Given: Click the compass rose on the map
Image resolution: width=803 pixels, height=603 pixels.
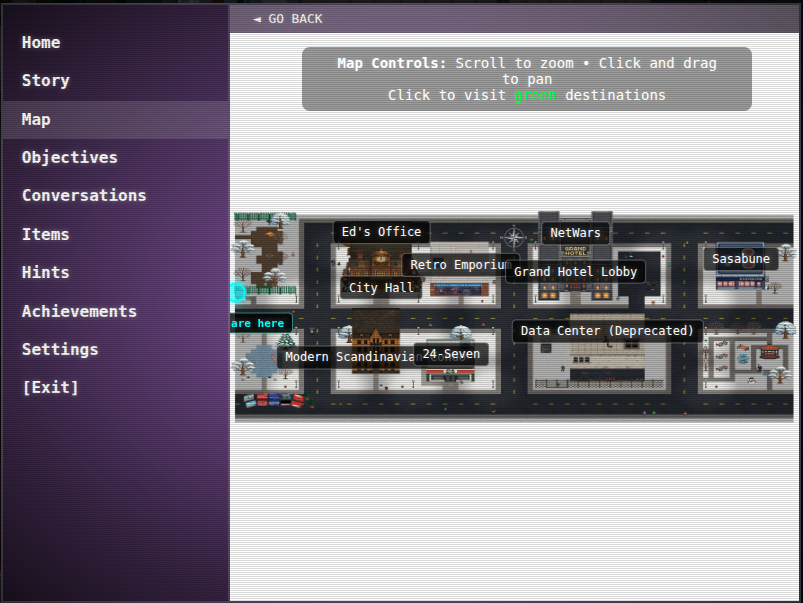Looking at the screenshot, I should (514, 238).
